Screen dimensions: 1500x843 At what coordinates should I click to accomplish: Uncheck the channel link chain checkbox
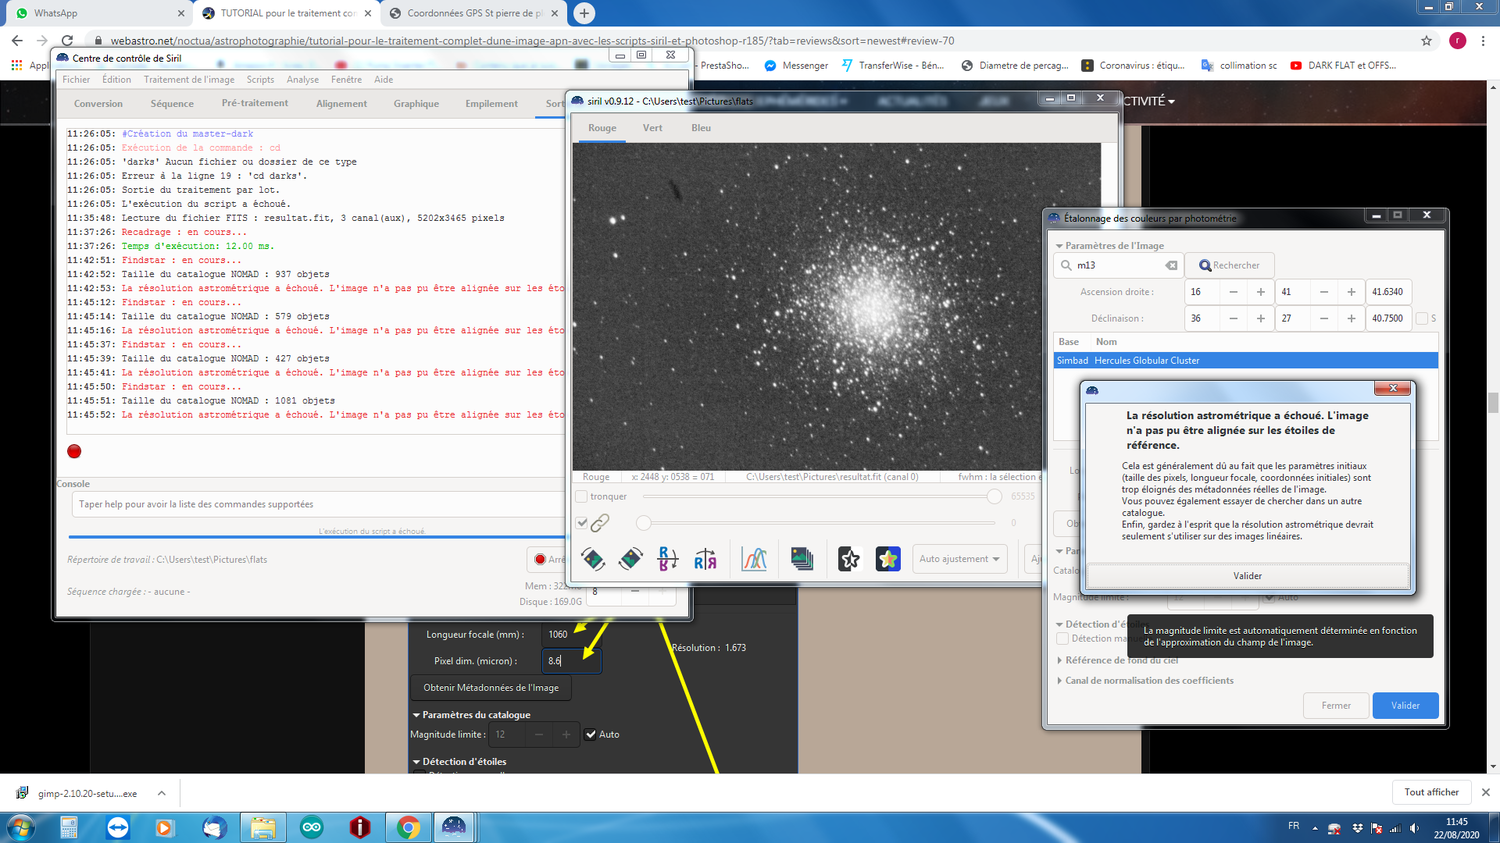click(582, 522)
